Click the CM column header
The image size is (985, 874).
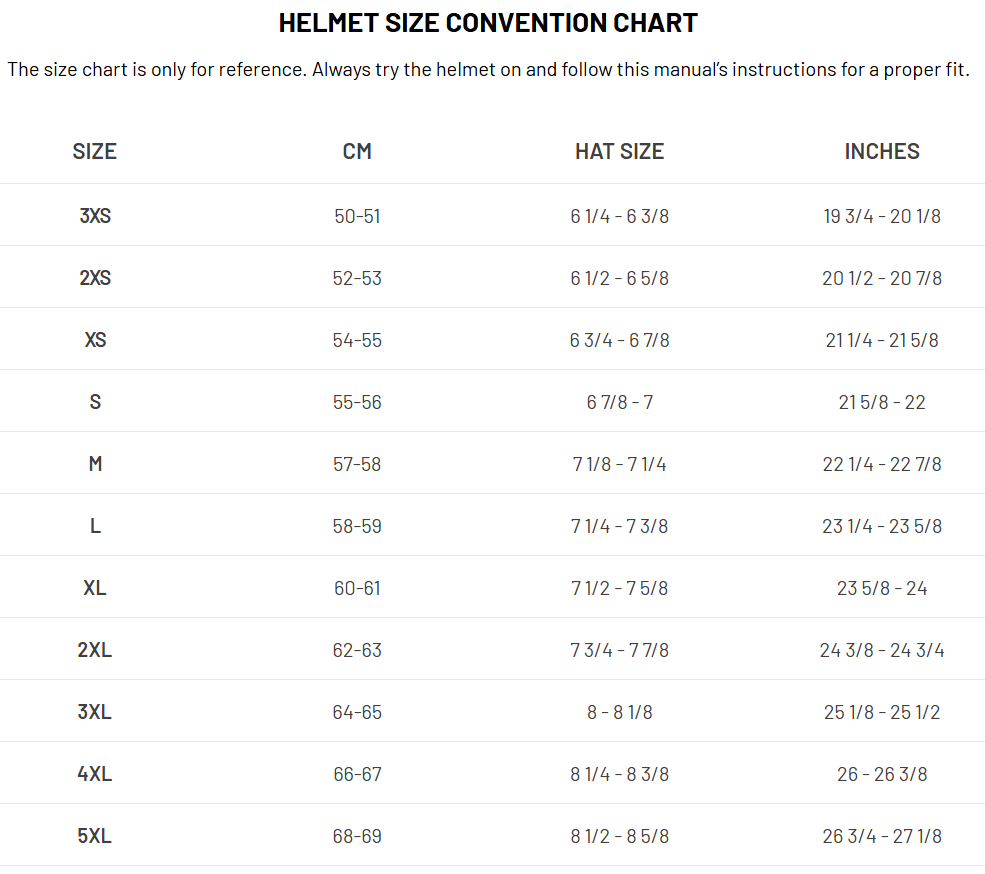(357, 151)
